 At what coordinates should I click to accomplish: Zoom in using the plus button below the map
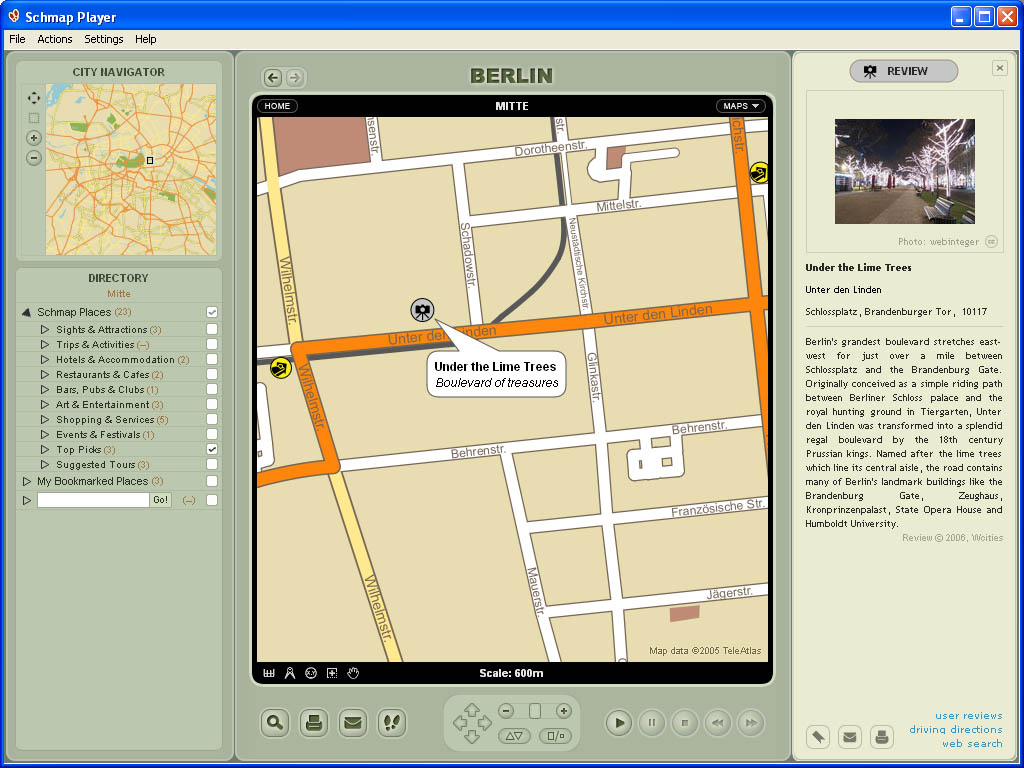tap(563, 711)
